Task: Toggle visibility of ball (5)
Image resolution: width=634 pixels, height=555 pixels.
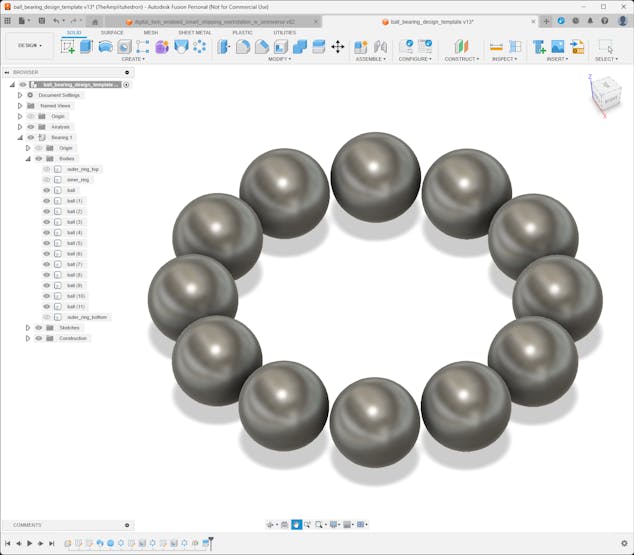Action: [x=46, y=243]
